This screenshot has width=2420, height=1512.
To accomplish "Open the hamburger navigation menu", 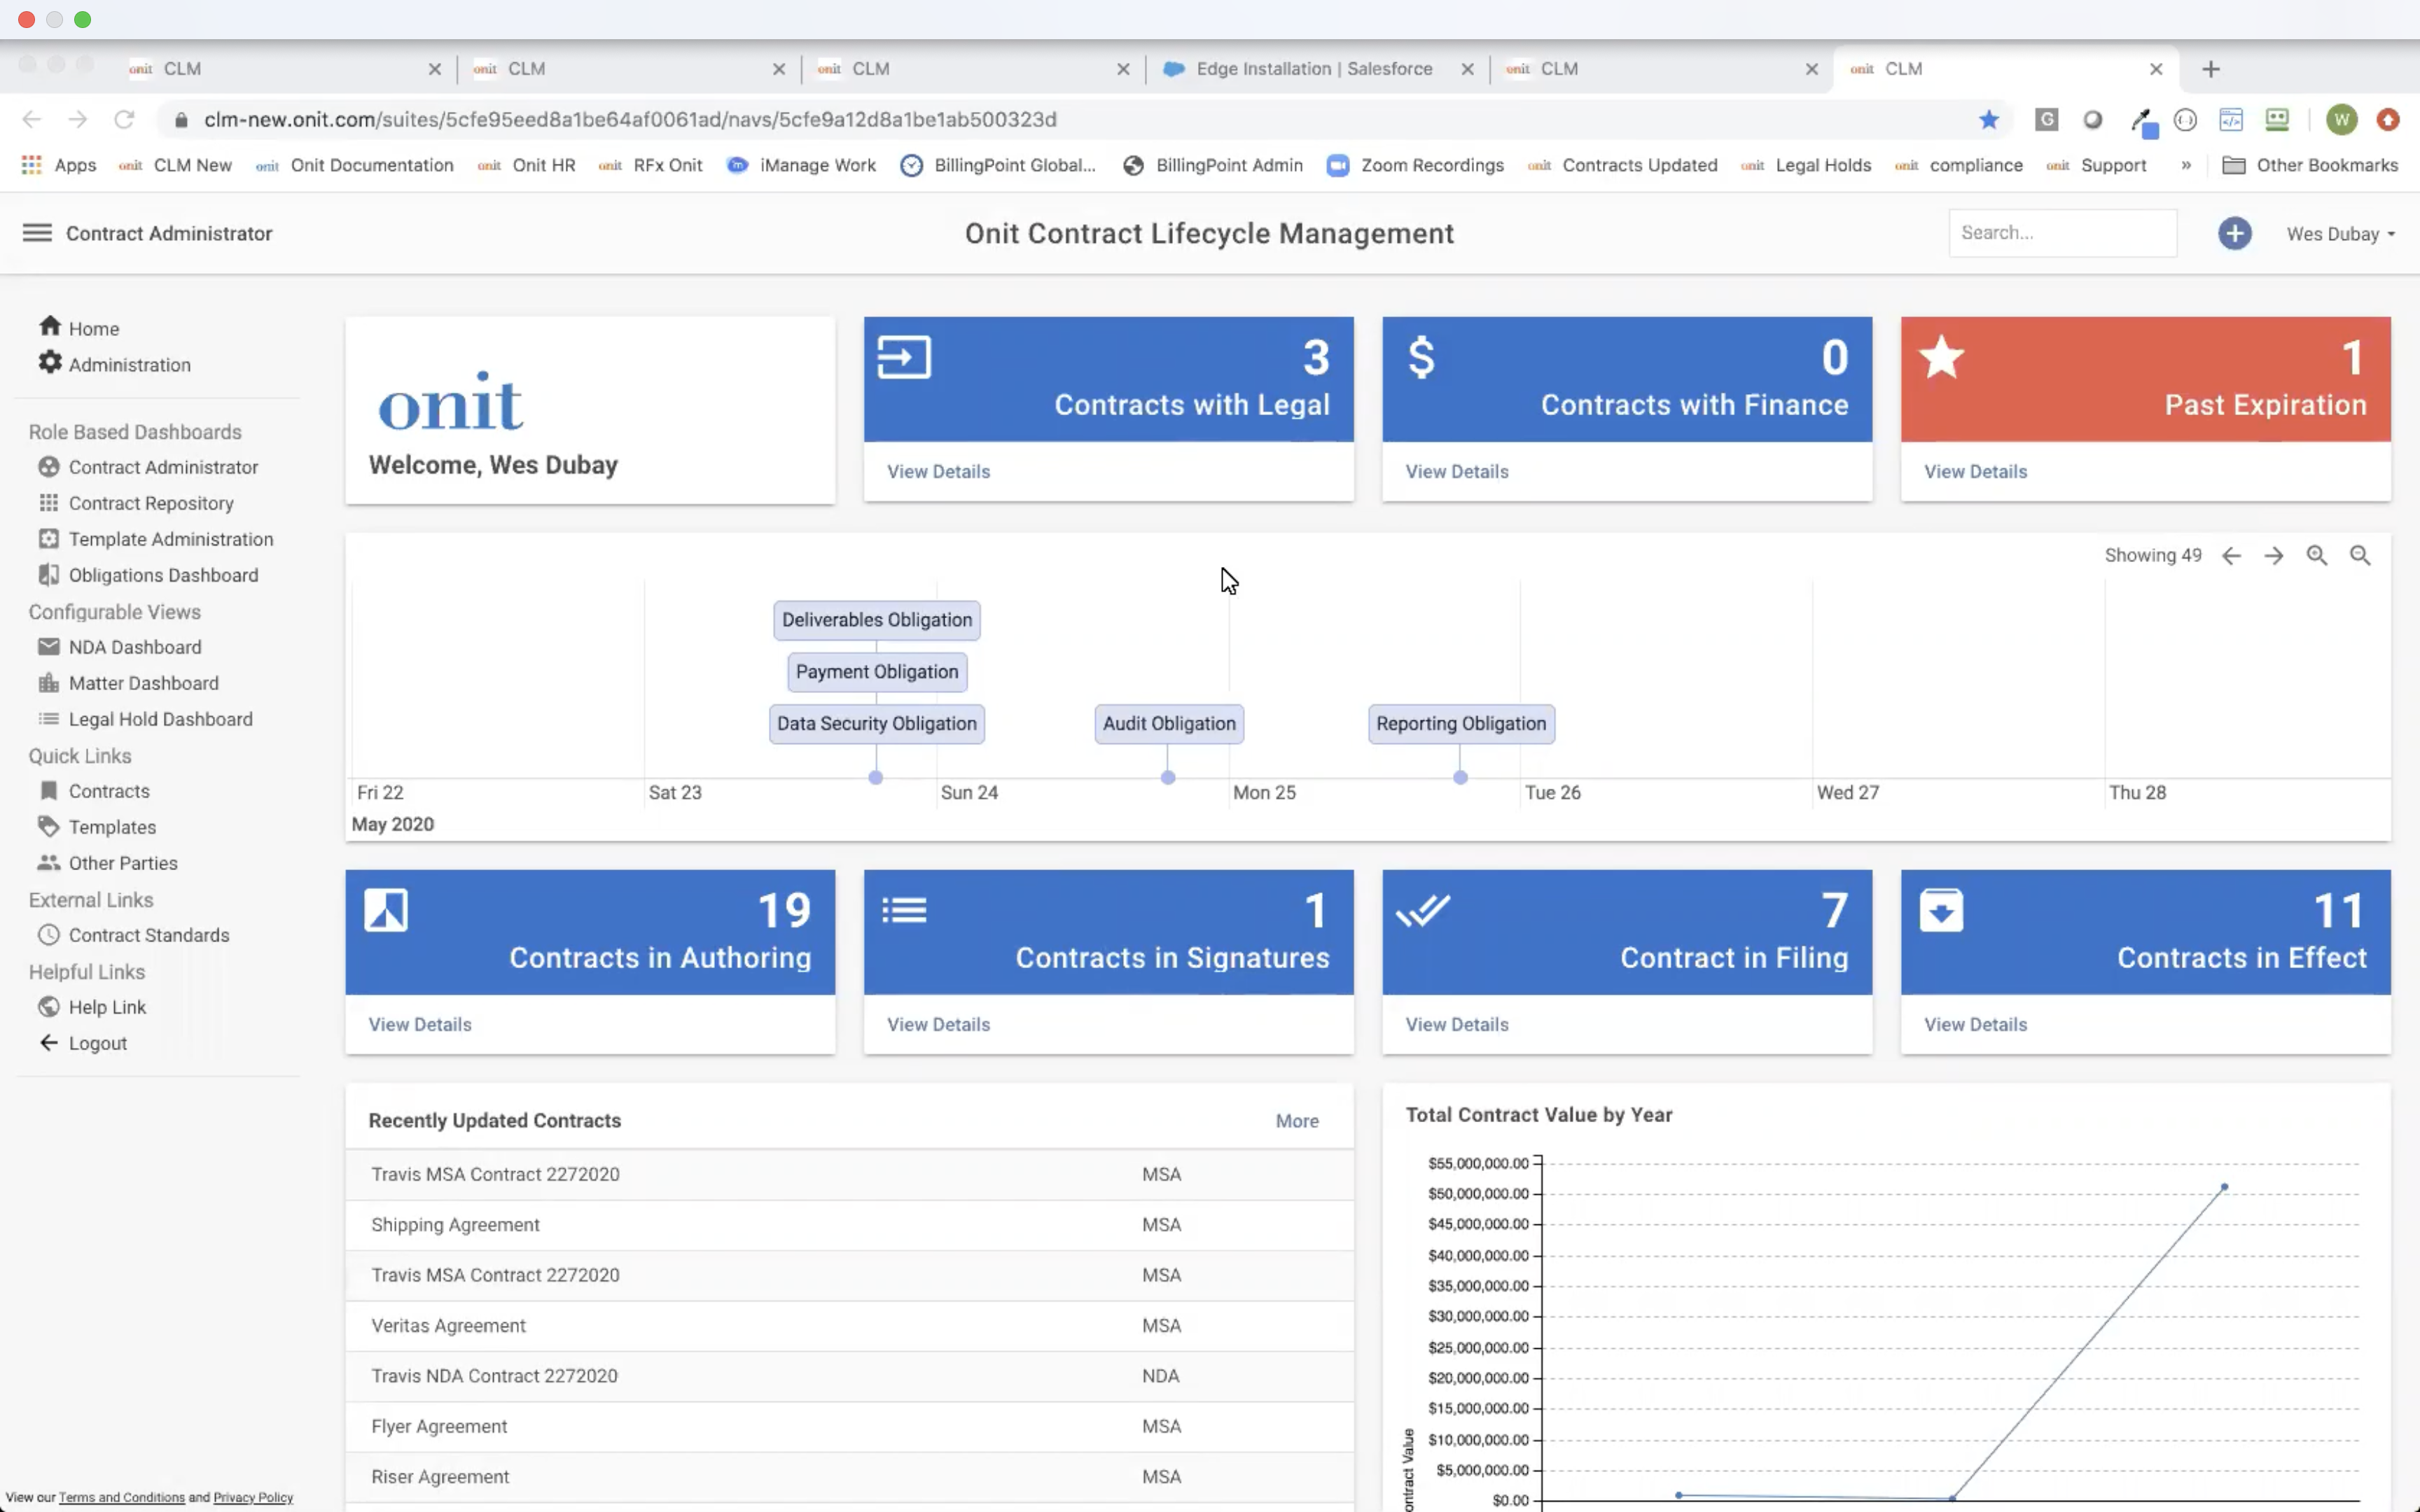I will (37, 233).
